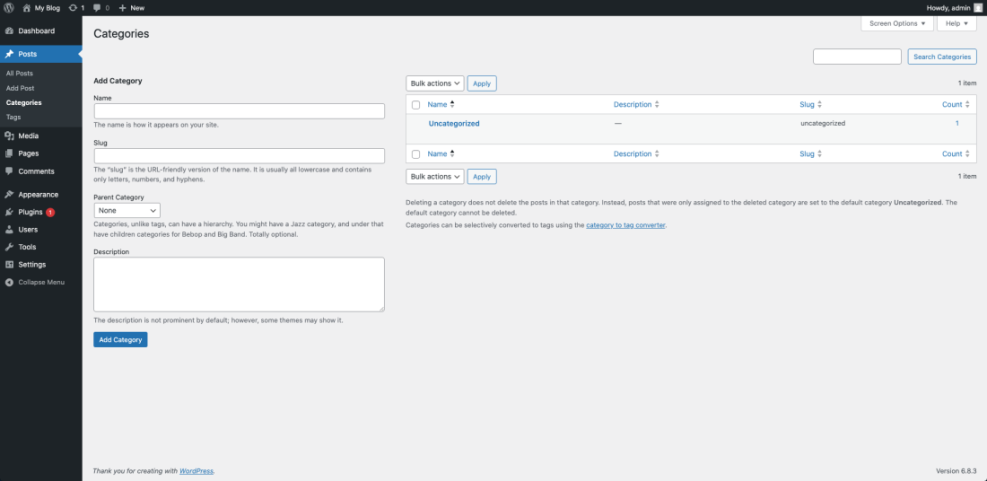
Task: Click count 1 for Uncategorized
Action: (957, 123)
